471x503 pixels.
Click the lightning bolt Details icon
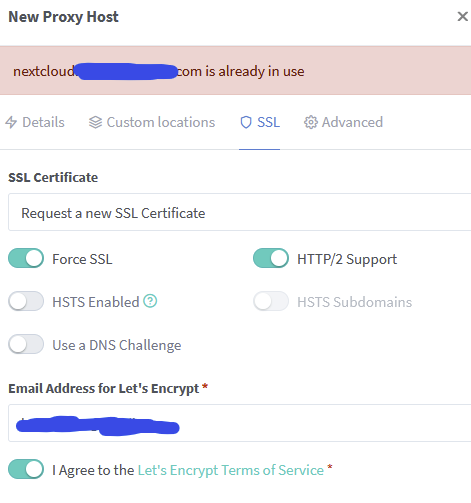coord(11,122)
